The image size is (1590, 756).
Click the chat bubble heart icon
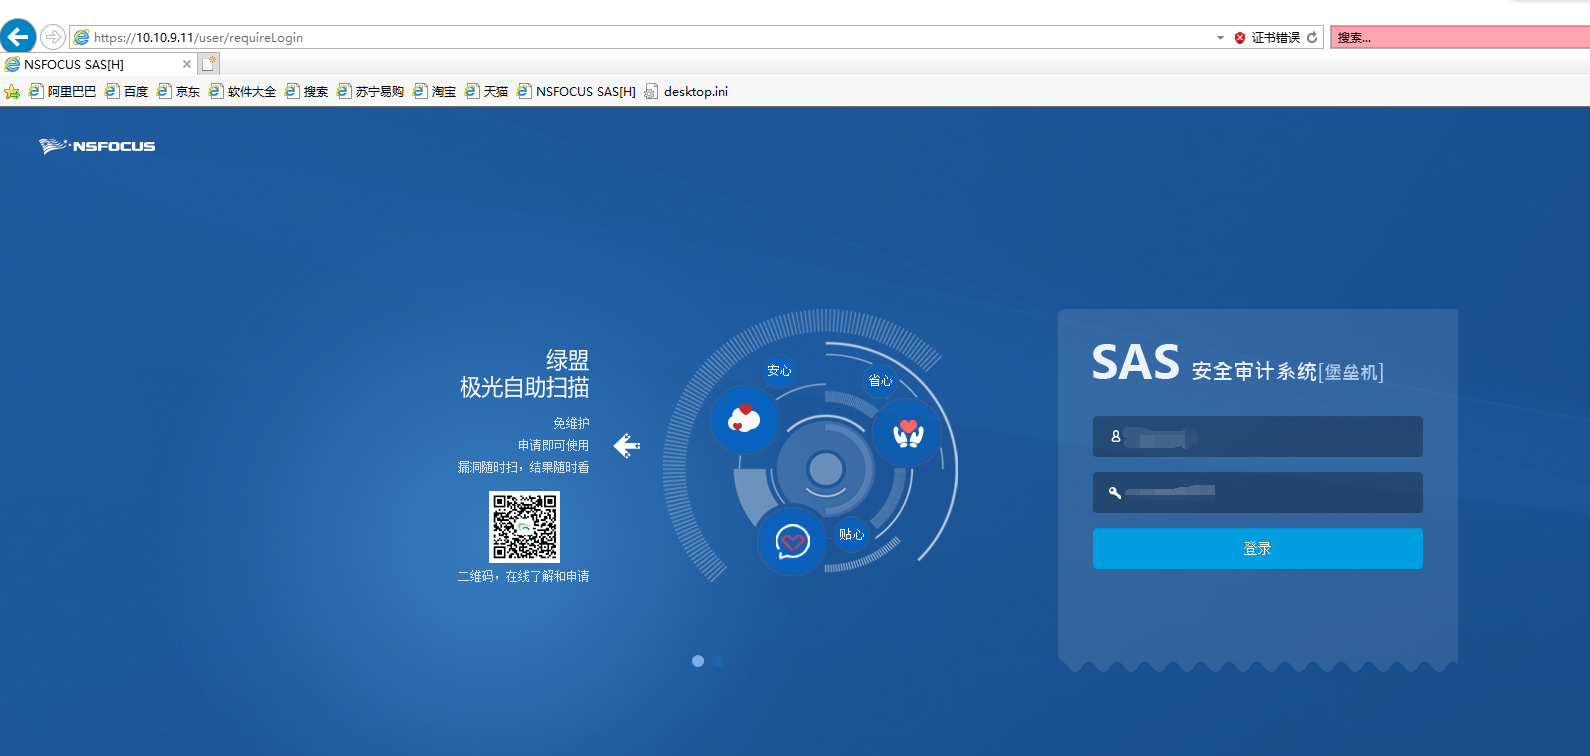click(792, 542)
